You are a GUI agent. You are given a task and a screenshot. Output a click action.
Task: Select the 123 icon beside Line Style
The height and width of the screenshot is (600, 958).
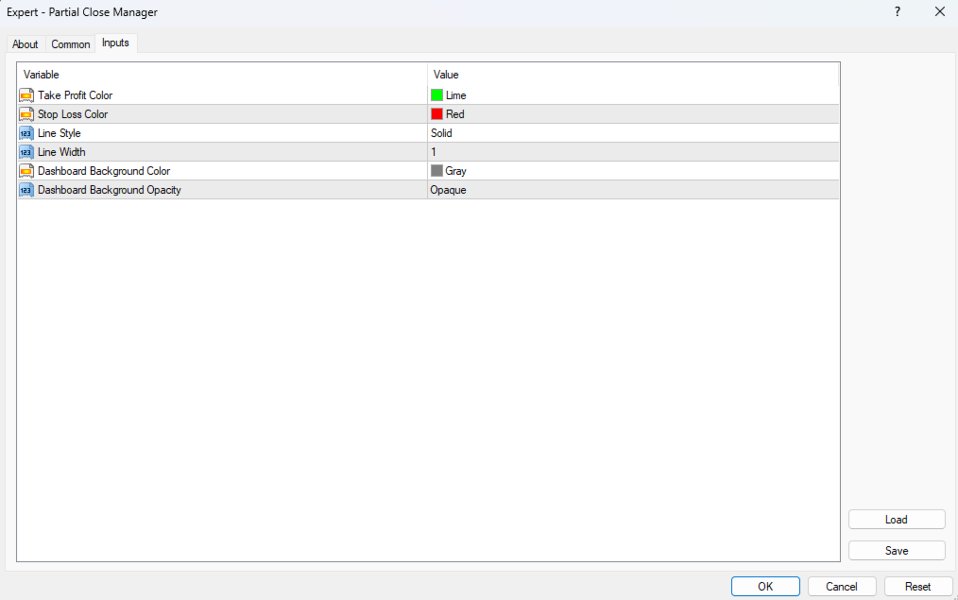(26, 132)
